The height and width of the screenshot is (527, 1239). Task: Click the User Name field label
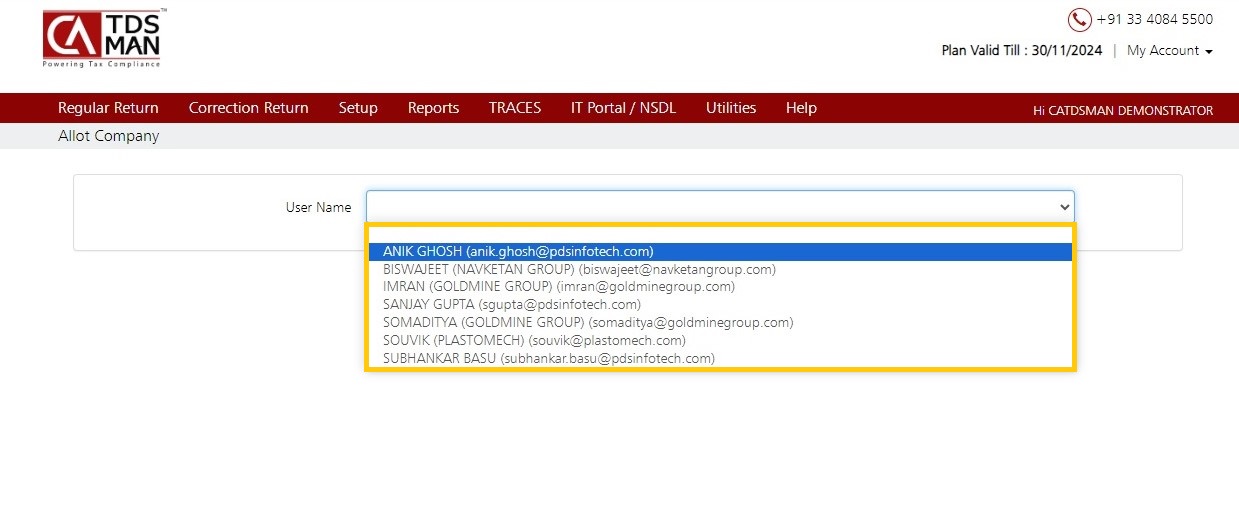(318, 207)
